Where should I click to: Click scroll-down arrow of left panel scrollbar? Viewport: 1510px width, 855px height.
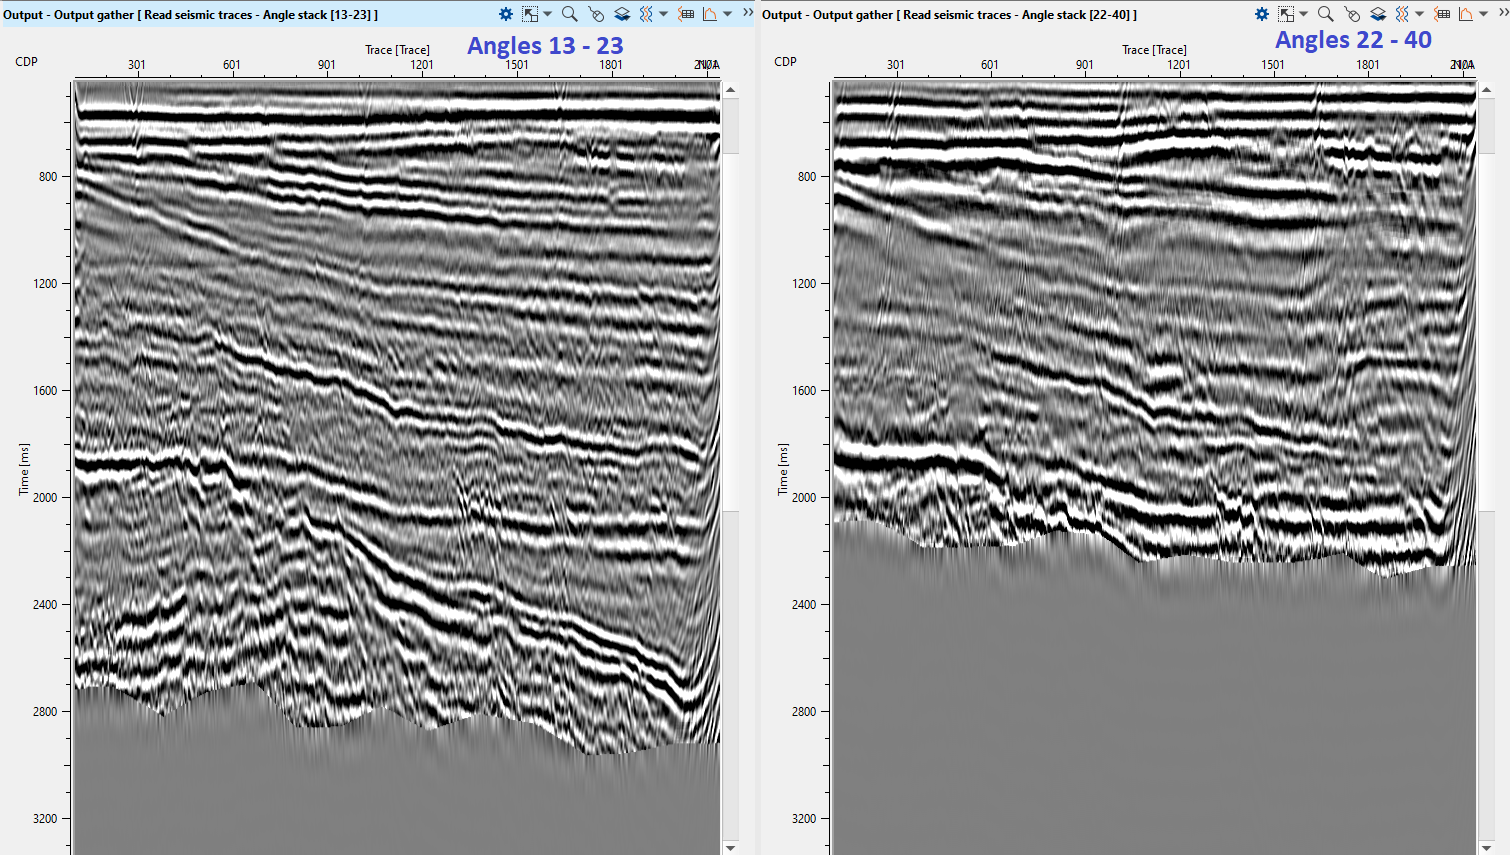pyautogui.click(x=731, y=847)
